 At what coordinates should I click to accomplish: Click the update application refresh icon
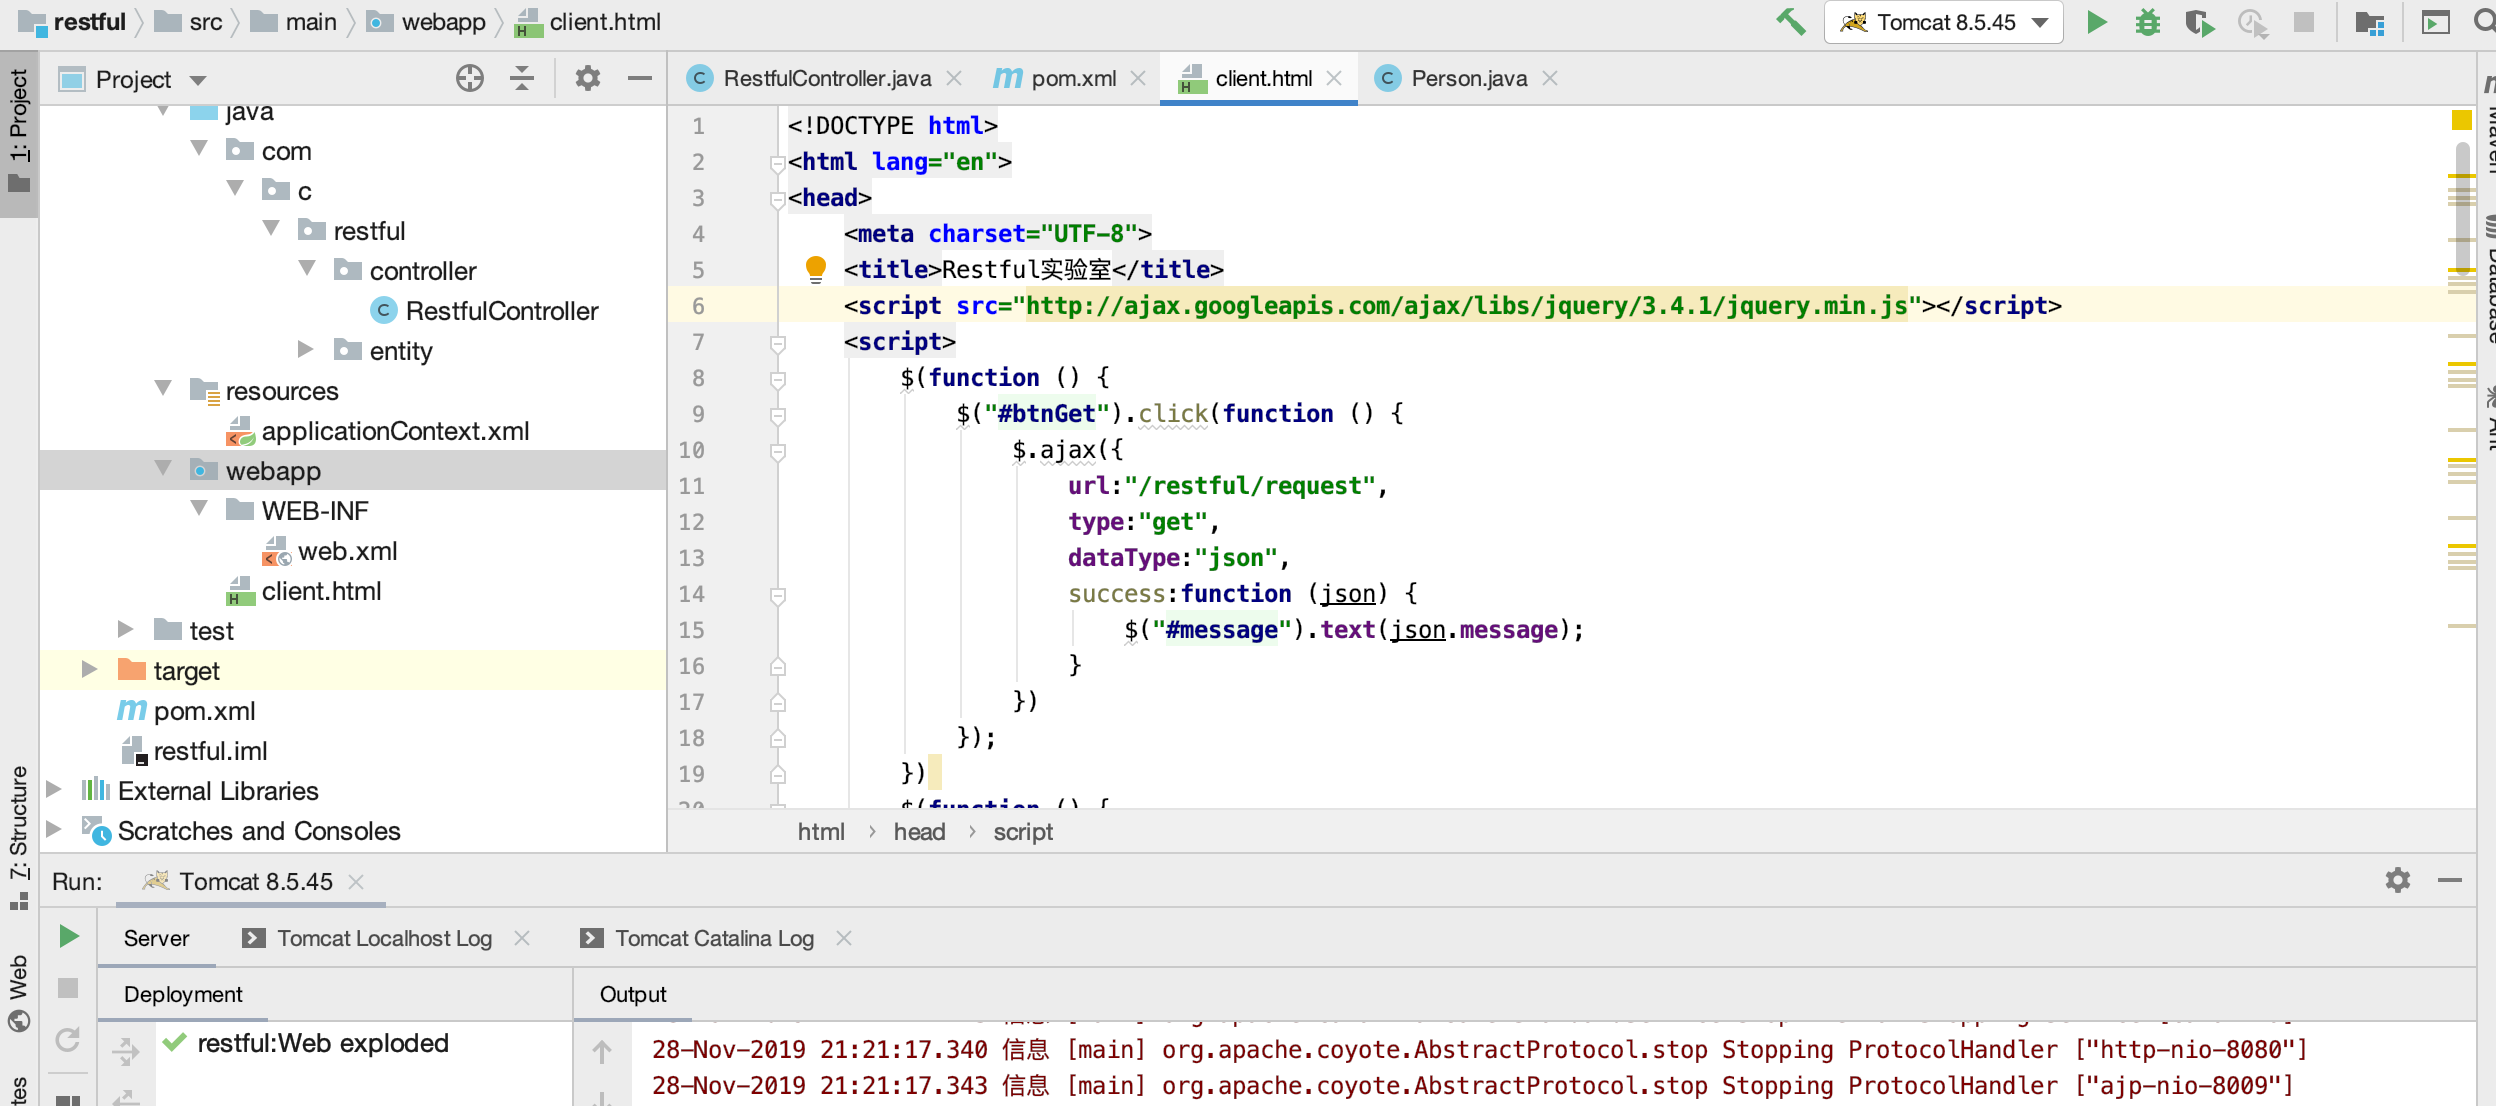68,1040
